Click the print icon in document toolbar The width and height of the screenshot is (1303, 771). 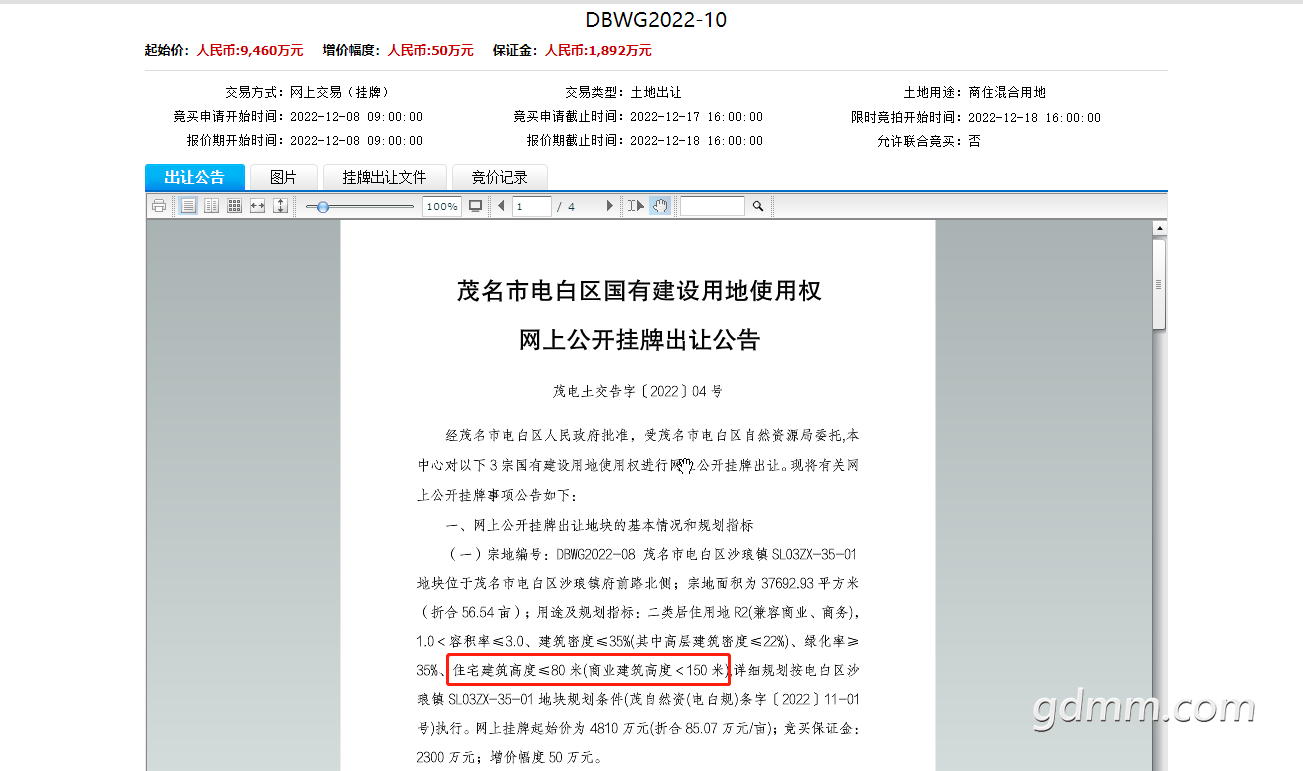(x=158, y=206)
